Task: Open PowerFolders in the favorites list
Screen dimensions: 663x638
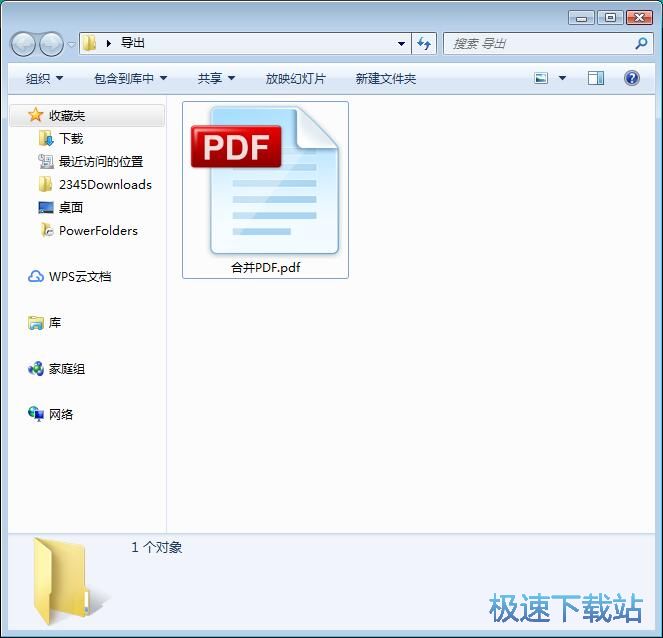Action: point(98,231)
